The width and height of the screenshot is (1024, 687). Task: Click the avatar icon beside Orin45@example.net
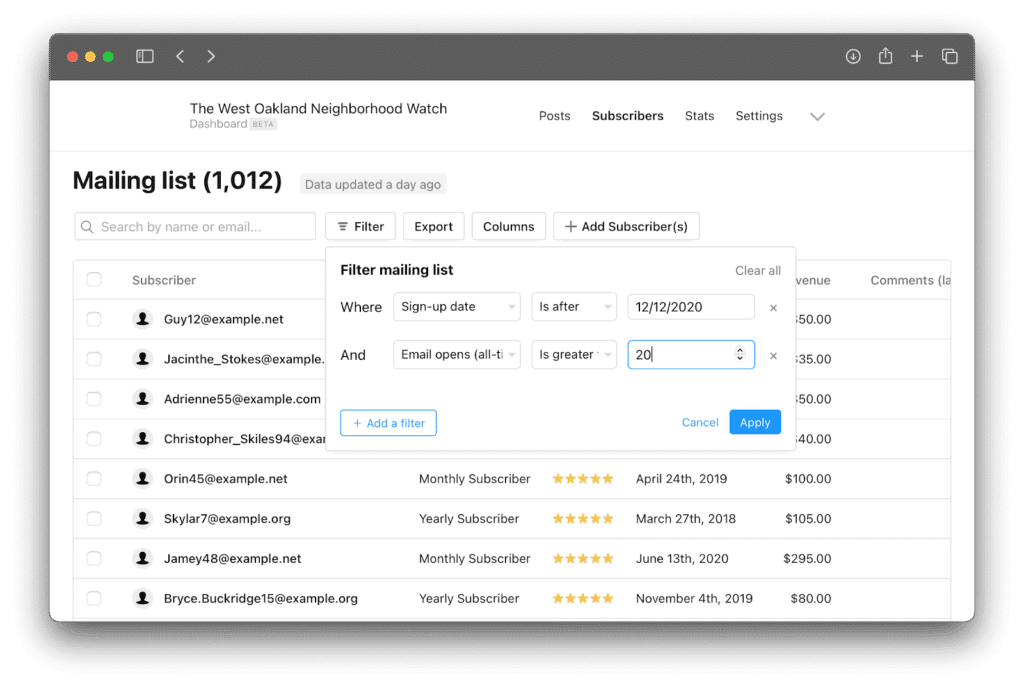(x=142, y=479)
